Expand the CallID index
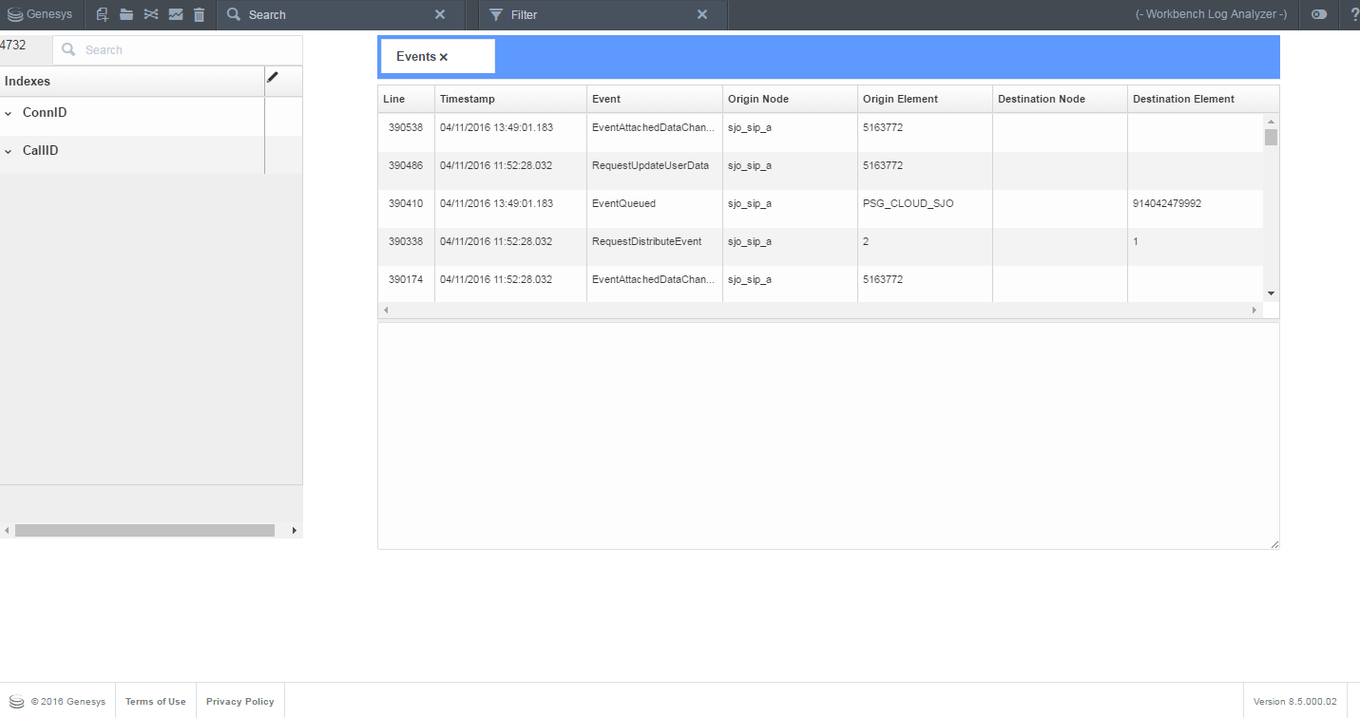Viewport: 1360px width, 718px height. 9,152
